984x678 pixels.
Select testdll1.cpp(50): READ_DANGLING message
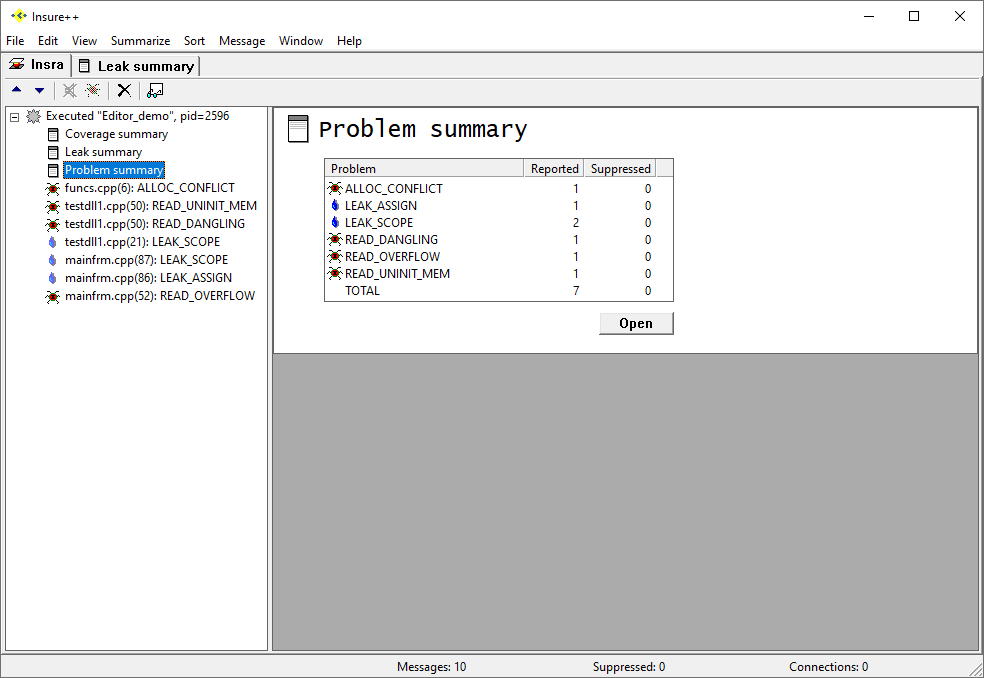154,224
